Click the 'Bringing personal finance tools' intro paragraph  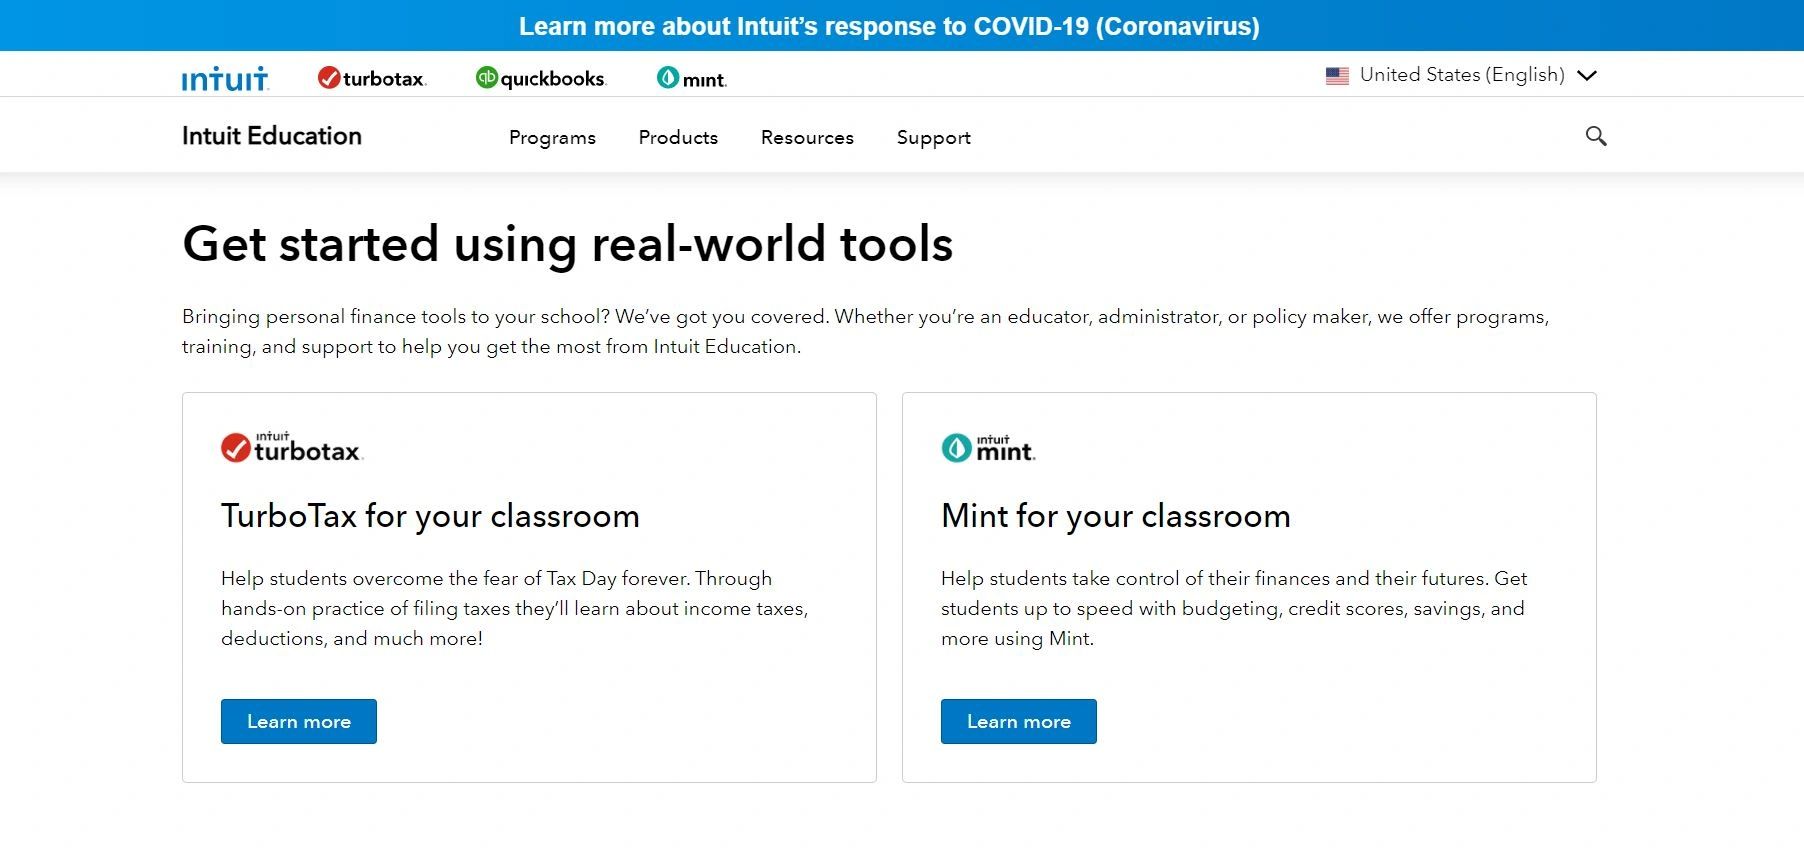[866, 331]
